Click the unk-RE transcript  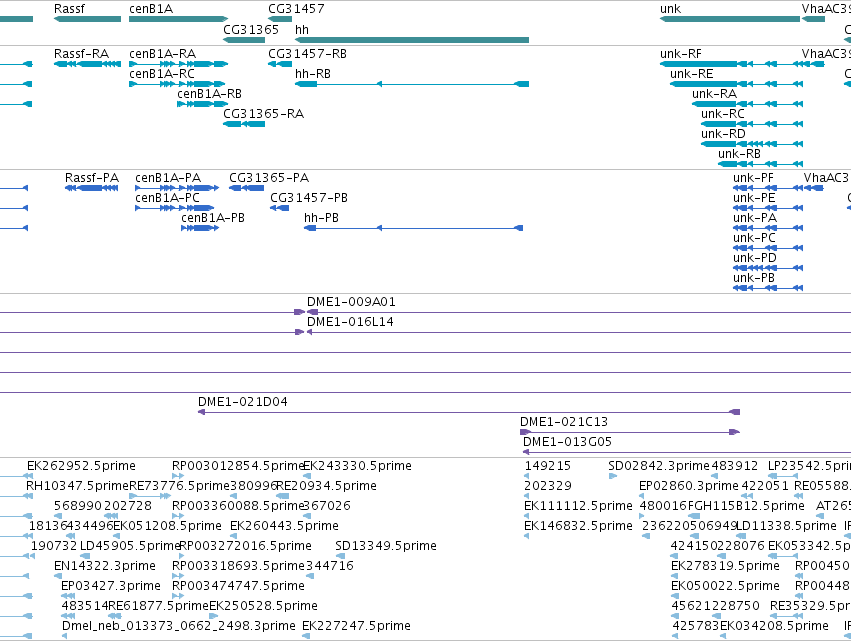pos(736,84)
